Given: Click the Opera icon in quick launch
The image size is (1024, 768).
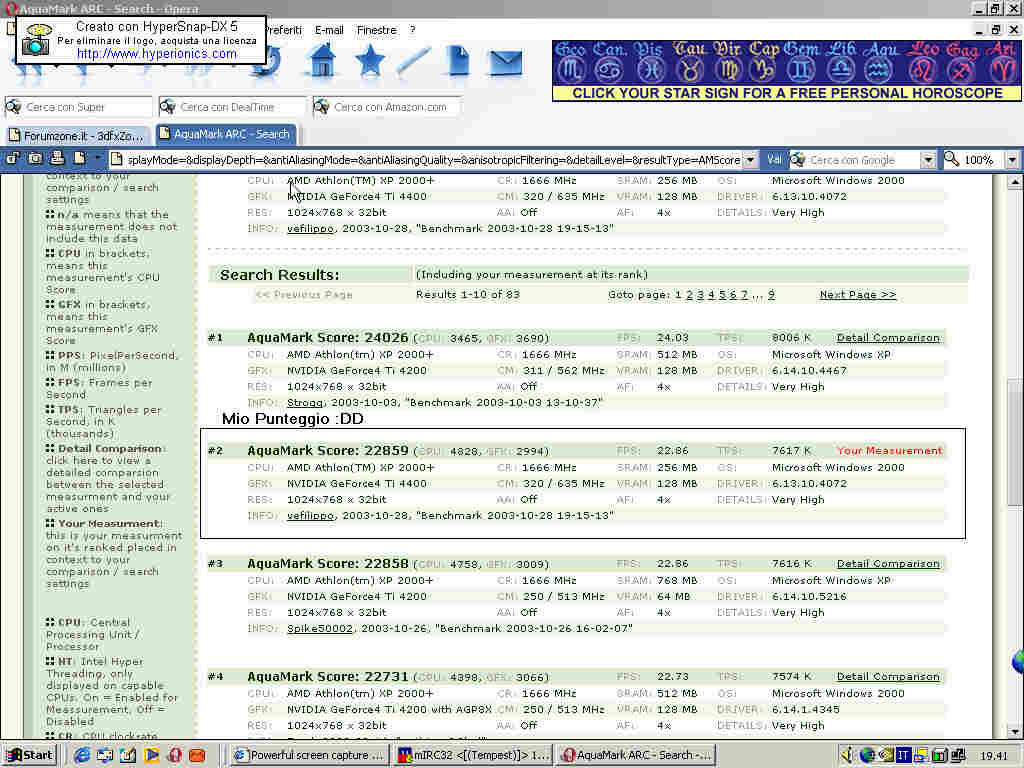Looking at the screenshot, I should pyautogui.click(x=174, y=756).
